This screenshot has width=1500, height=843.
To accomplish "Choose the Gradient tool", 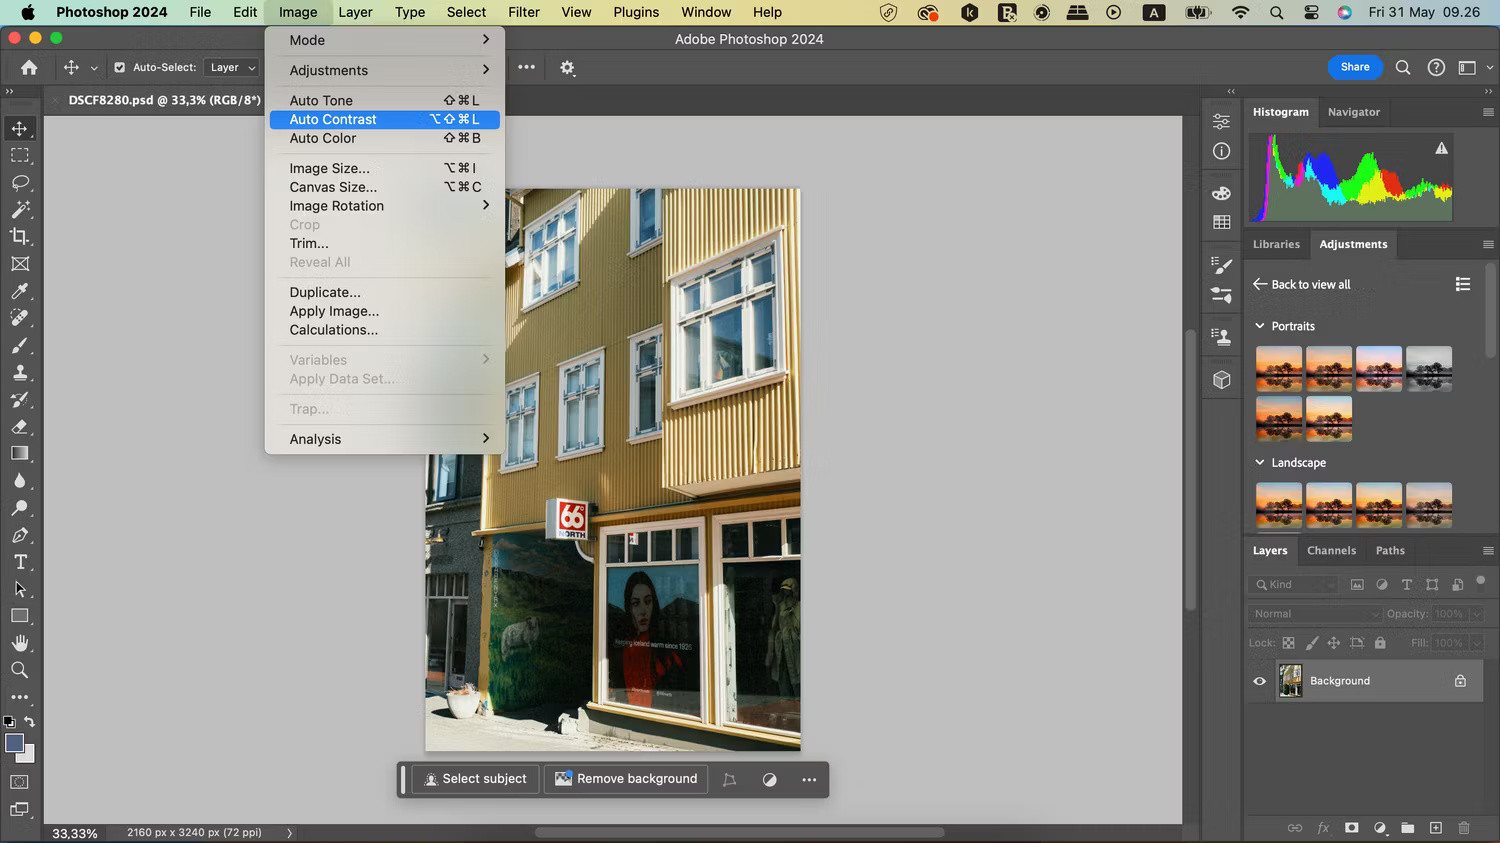I will (20, 453).
